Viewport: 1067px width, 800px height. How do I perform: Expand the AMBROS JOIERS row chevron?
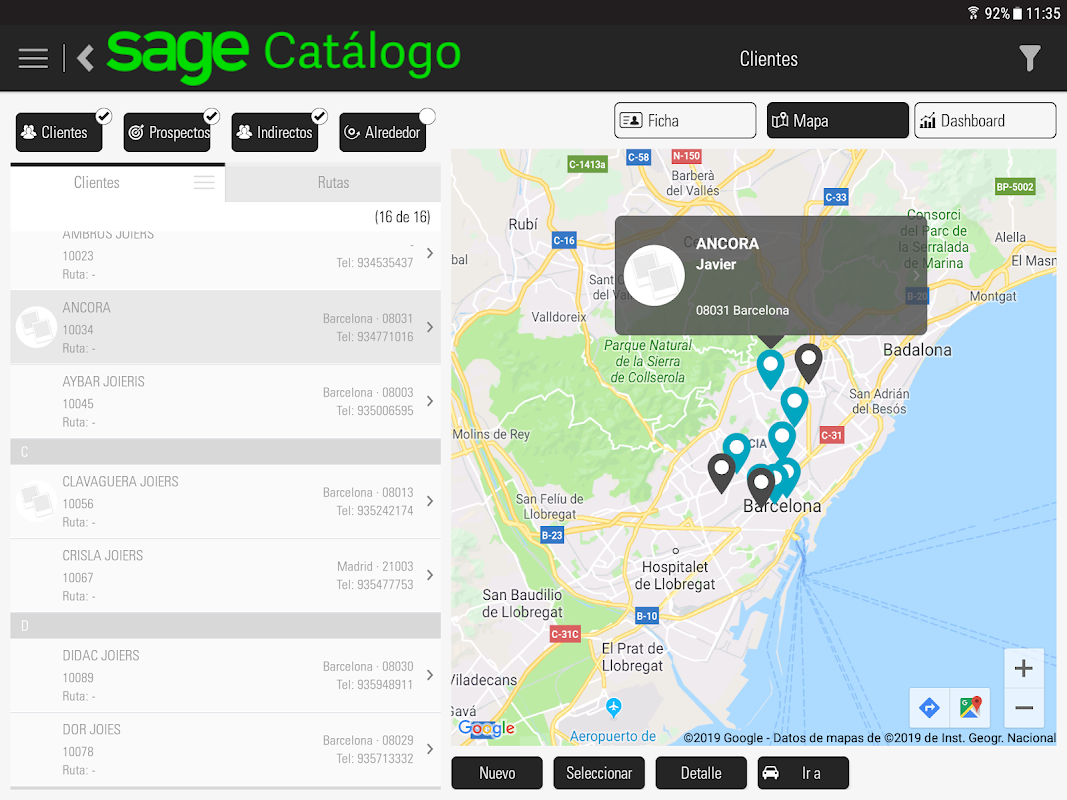coord(430,253)
